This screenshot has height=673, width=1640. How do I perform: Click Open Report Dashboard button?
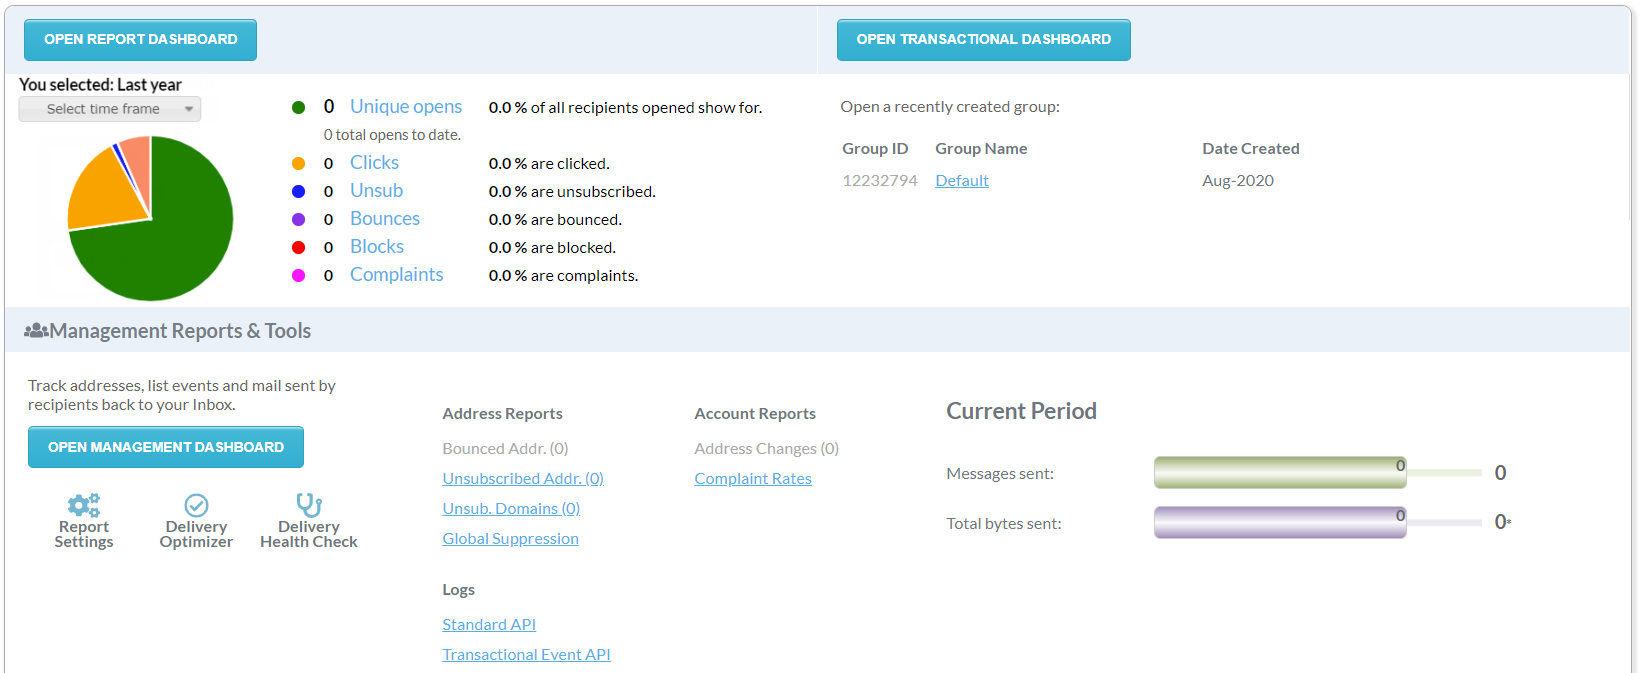pyautogui.click(x=141, y=40)
